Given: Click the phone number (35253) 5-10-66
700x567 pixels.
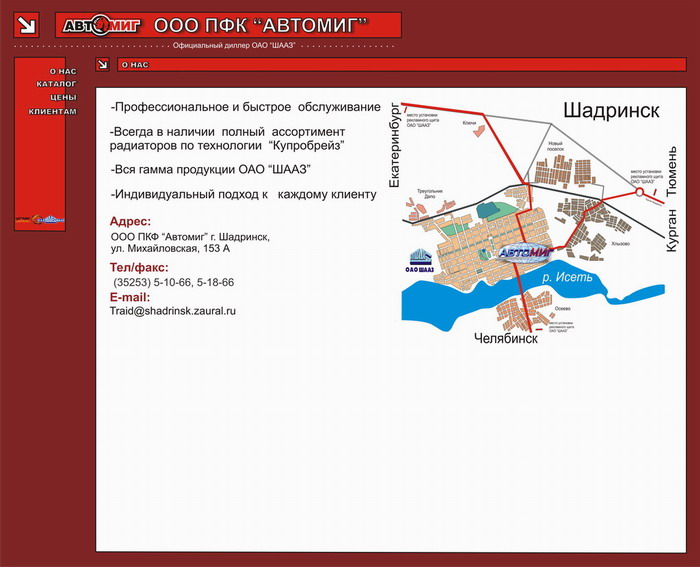Looking at the screenshot, I should (153, 282).
